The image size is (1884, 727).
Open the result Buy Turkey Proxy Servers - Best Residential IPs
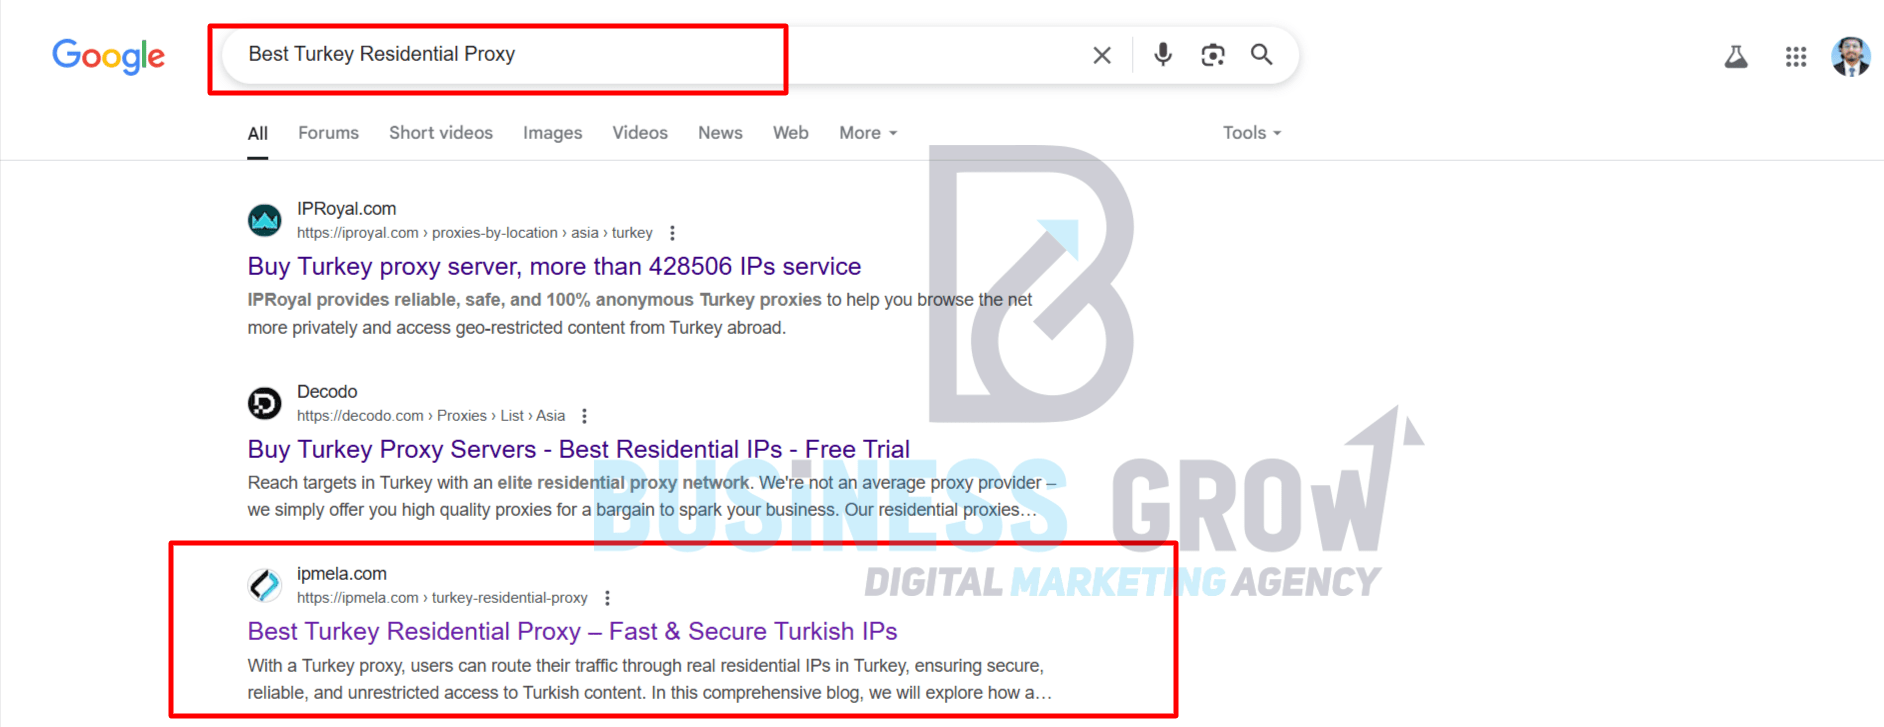point(579,449)
